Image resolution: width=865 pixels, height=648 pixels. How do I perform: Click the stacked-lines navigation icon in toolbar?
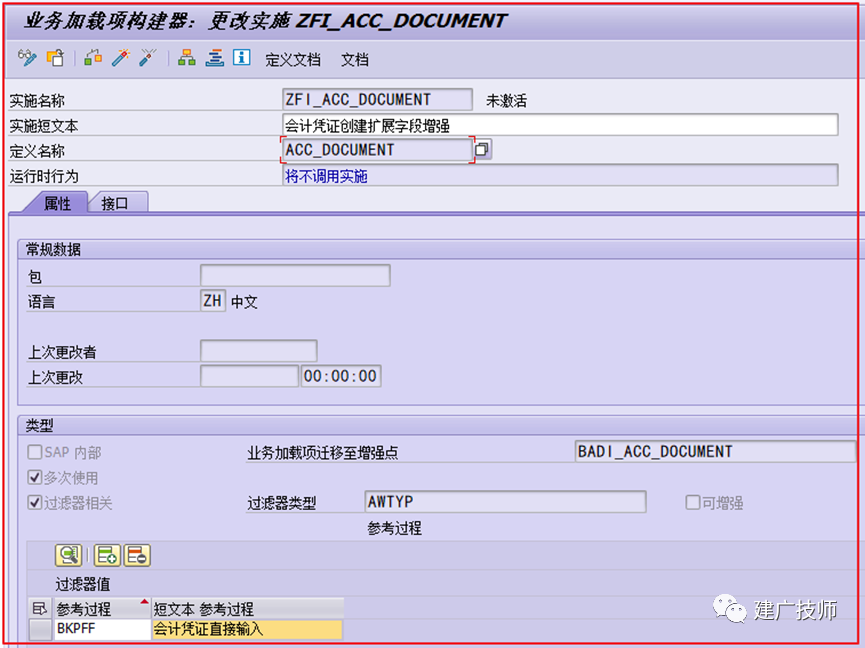pyautogui.click(x=215, y=57)
